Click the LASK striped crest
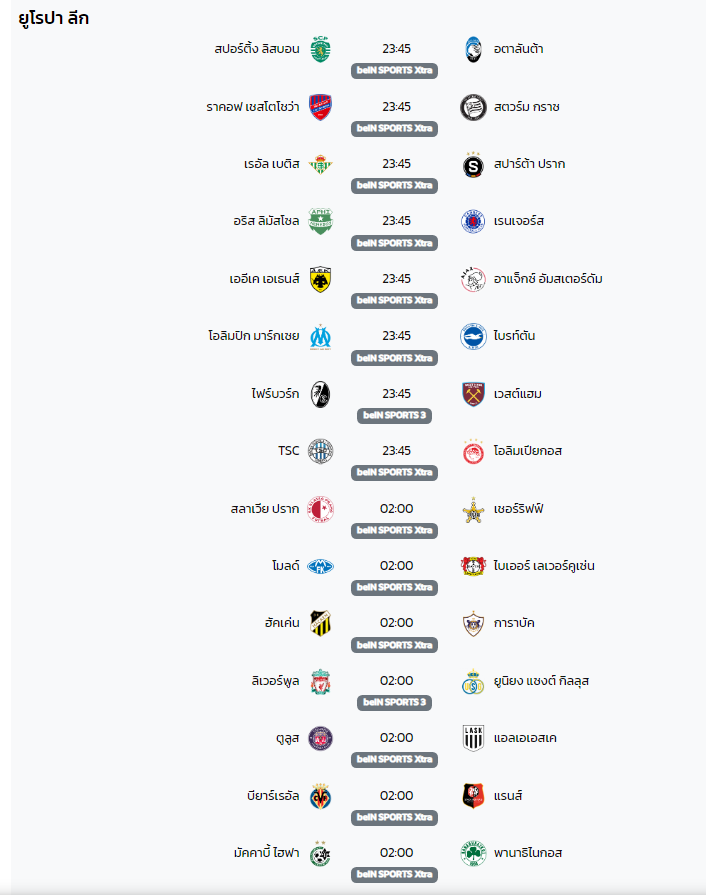 coord(473,739)
